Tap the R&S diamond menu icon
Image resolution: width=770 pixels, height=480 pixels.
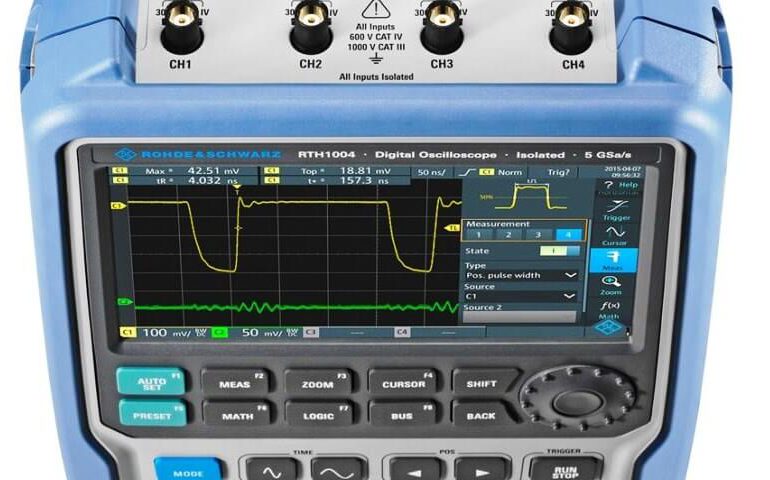607,328
